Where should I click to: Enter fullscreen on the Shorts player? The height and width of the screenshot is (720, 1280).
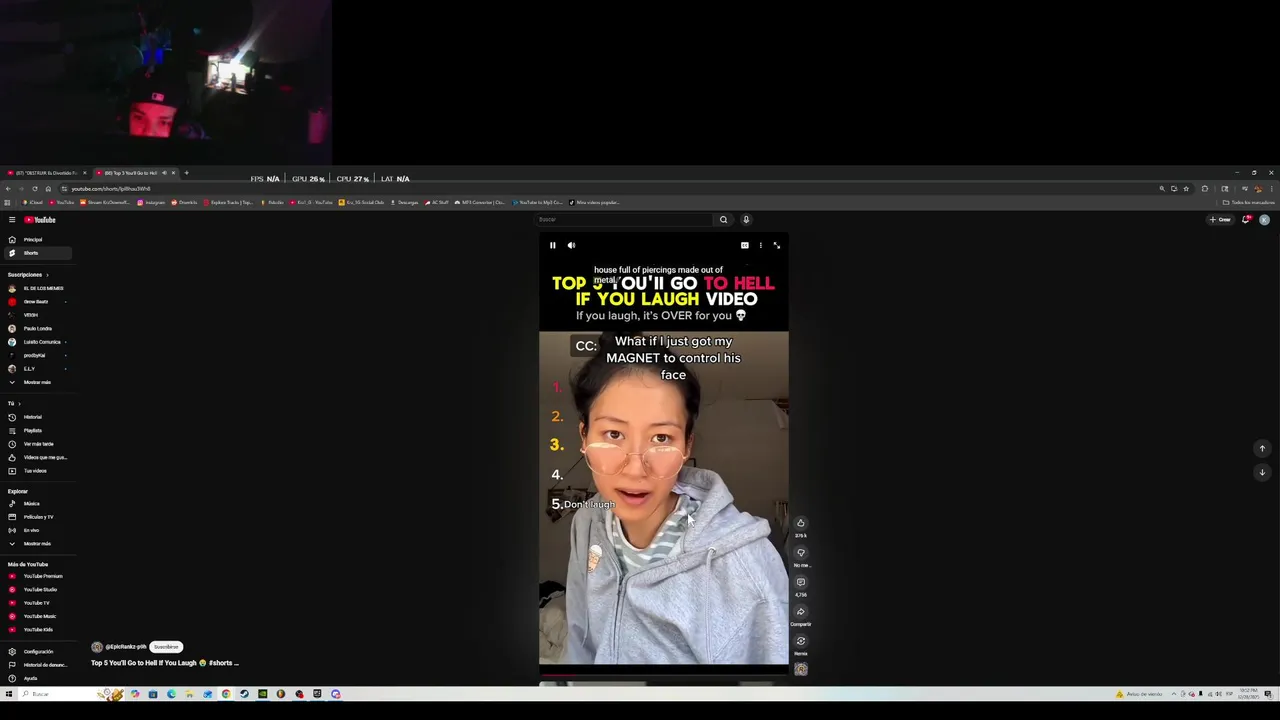[776, 245]
